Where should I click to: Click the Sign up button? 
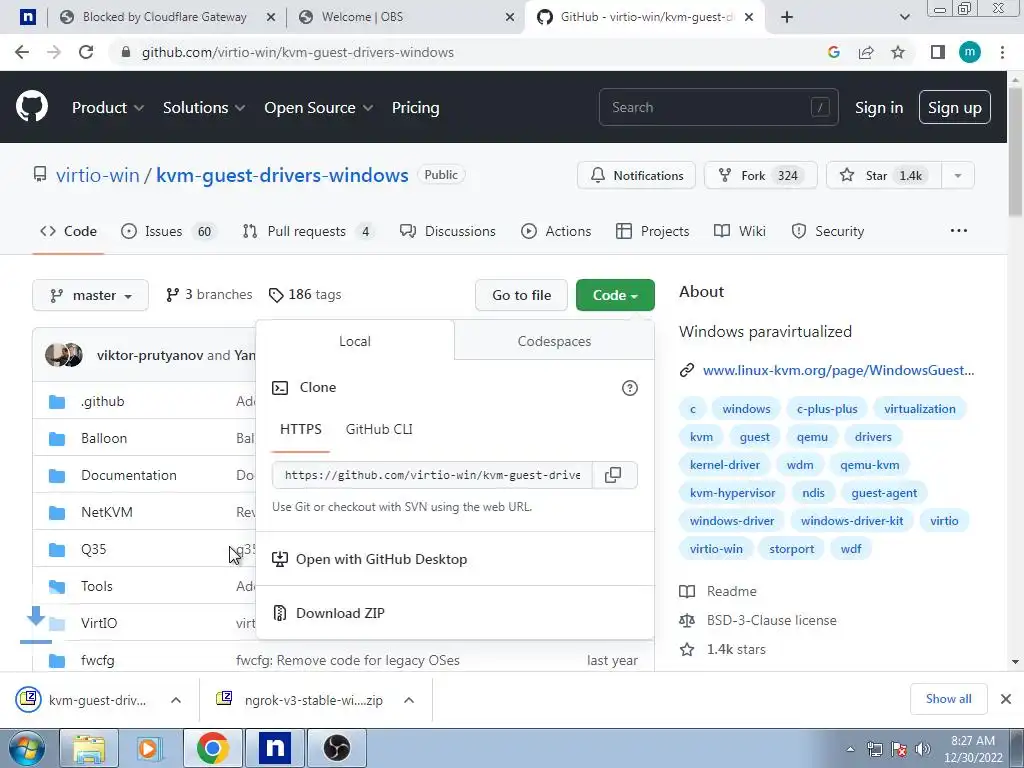coord(954,108)
